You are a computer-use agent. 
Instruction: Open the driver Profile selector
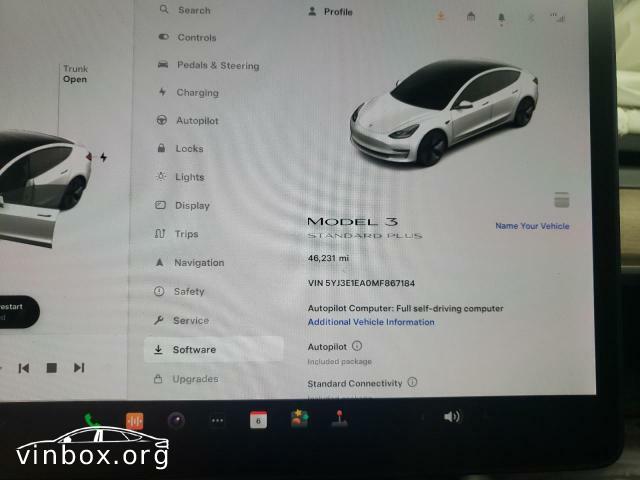pyautogui.click(x=330, y=12)
